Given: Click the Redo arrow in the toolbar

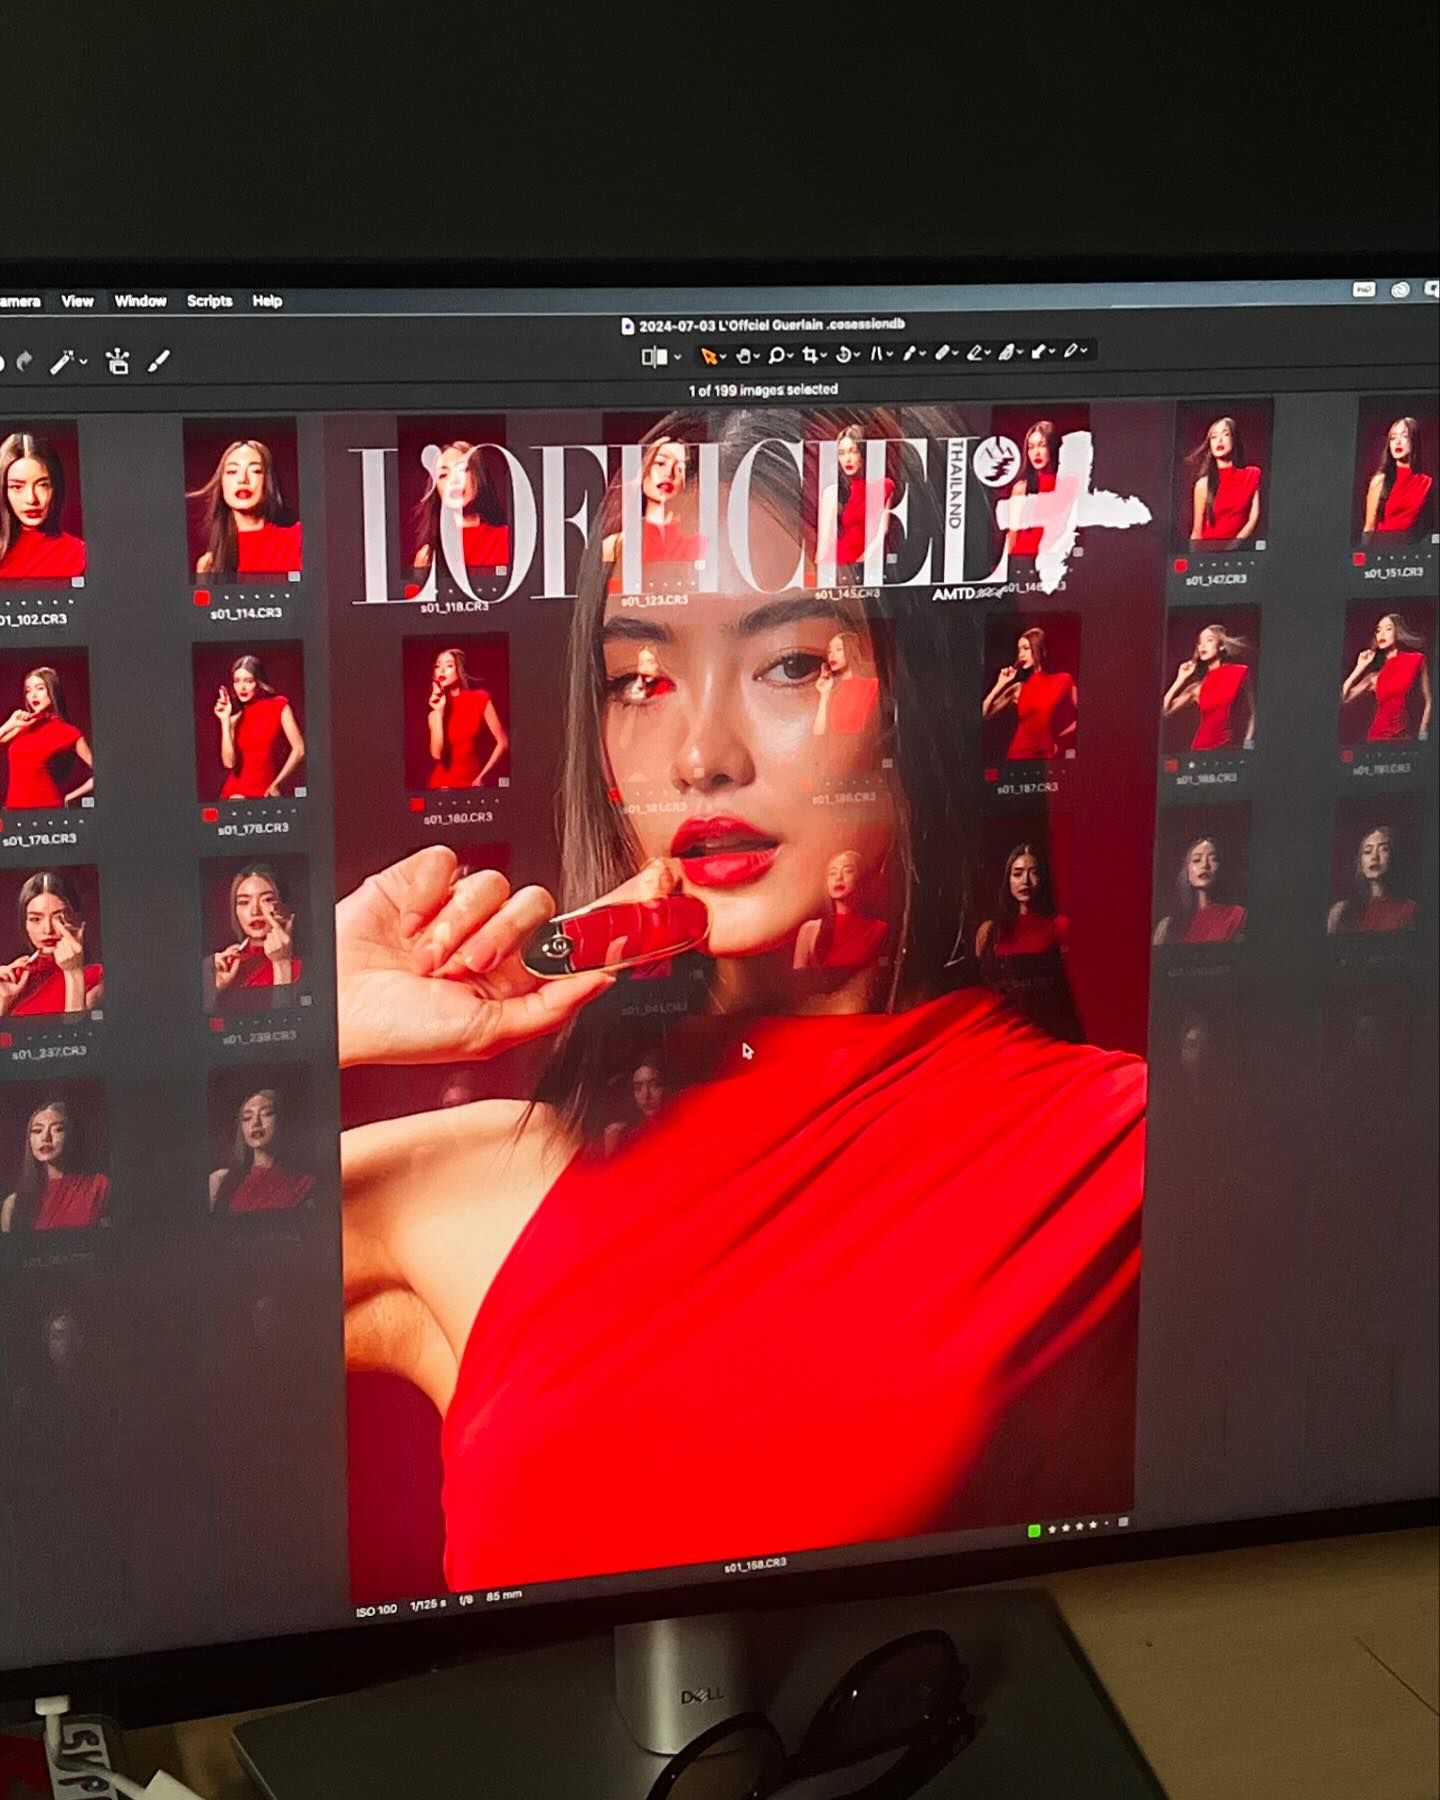Looking at the screenshot, I should [25, 362].
